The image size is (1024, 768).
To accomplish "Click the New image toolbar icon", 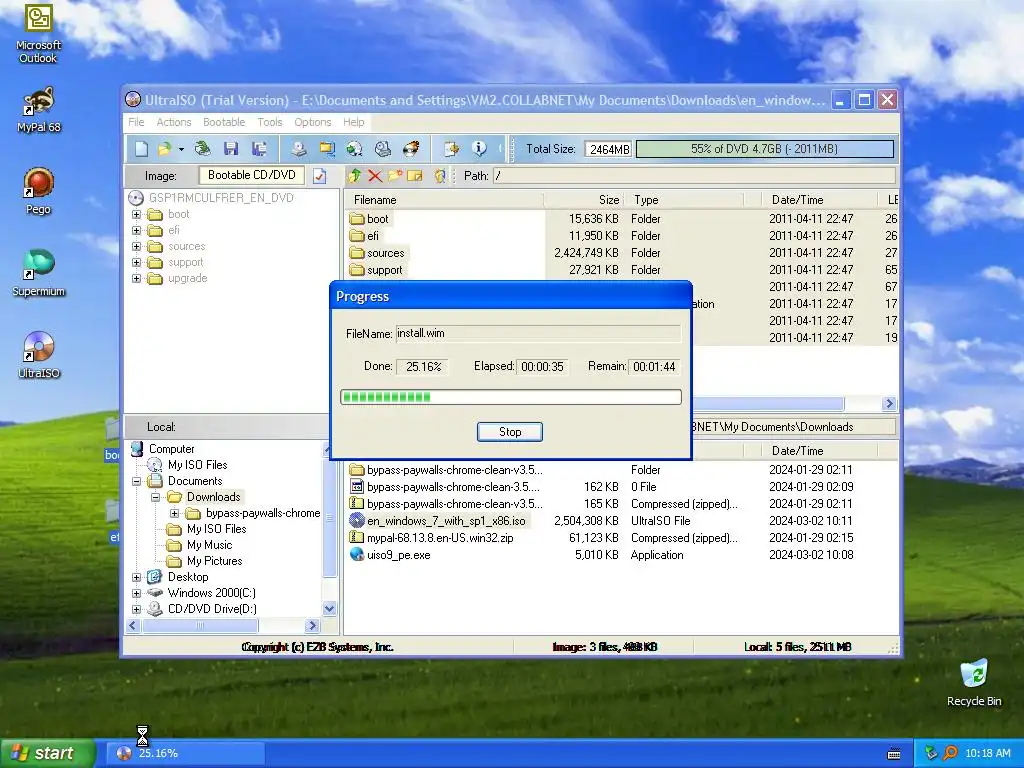I will tap(141, 149).
